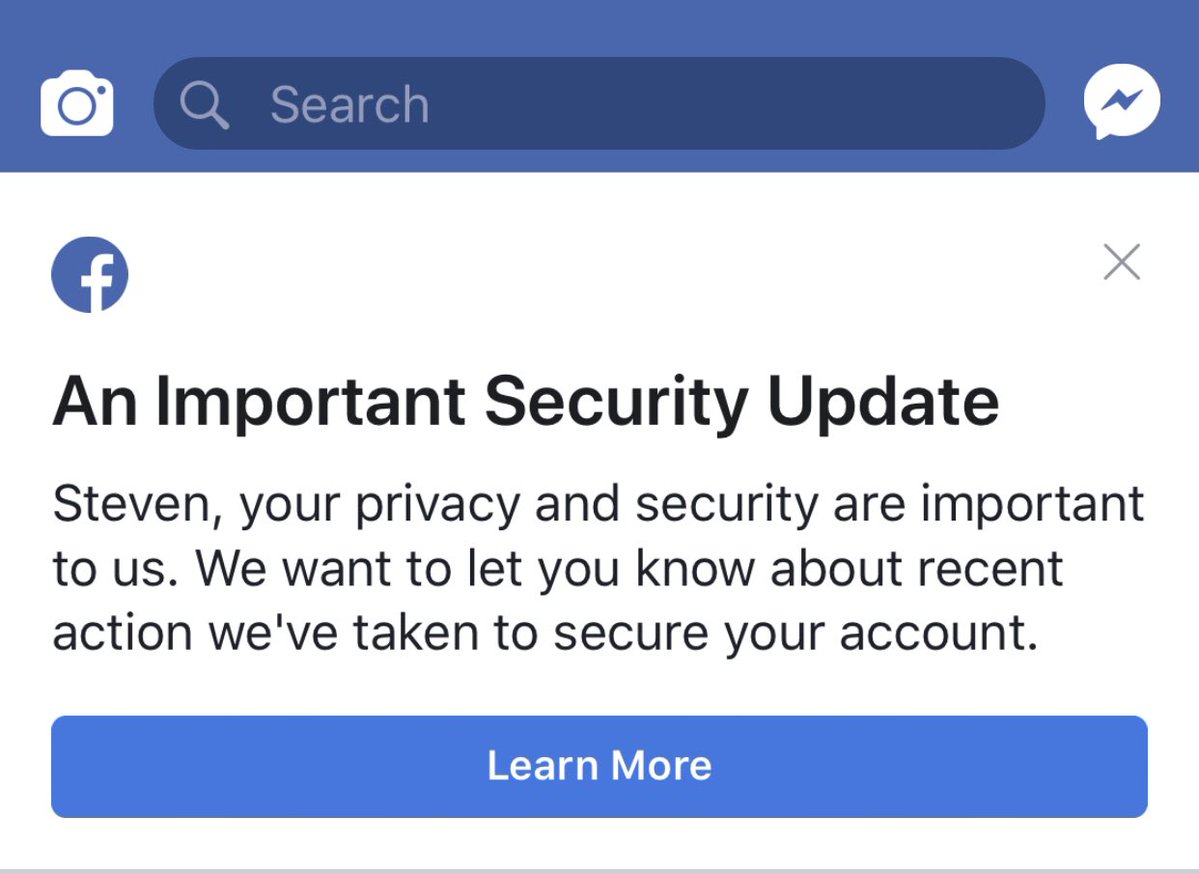Click the word "Security" in the title
The image size is (1199, 874).
tap(616, 402)
